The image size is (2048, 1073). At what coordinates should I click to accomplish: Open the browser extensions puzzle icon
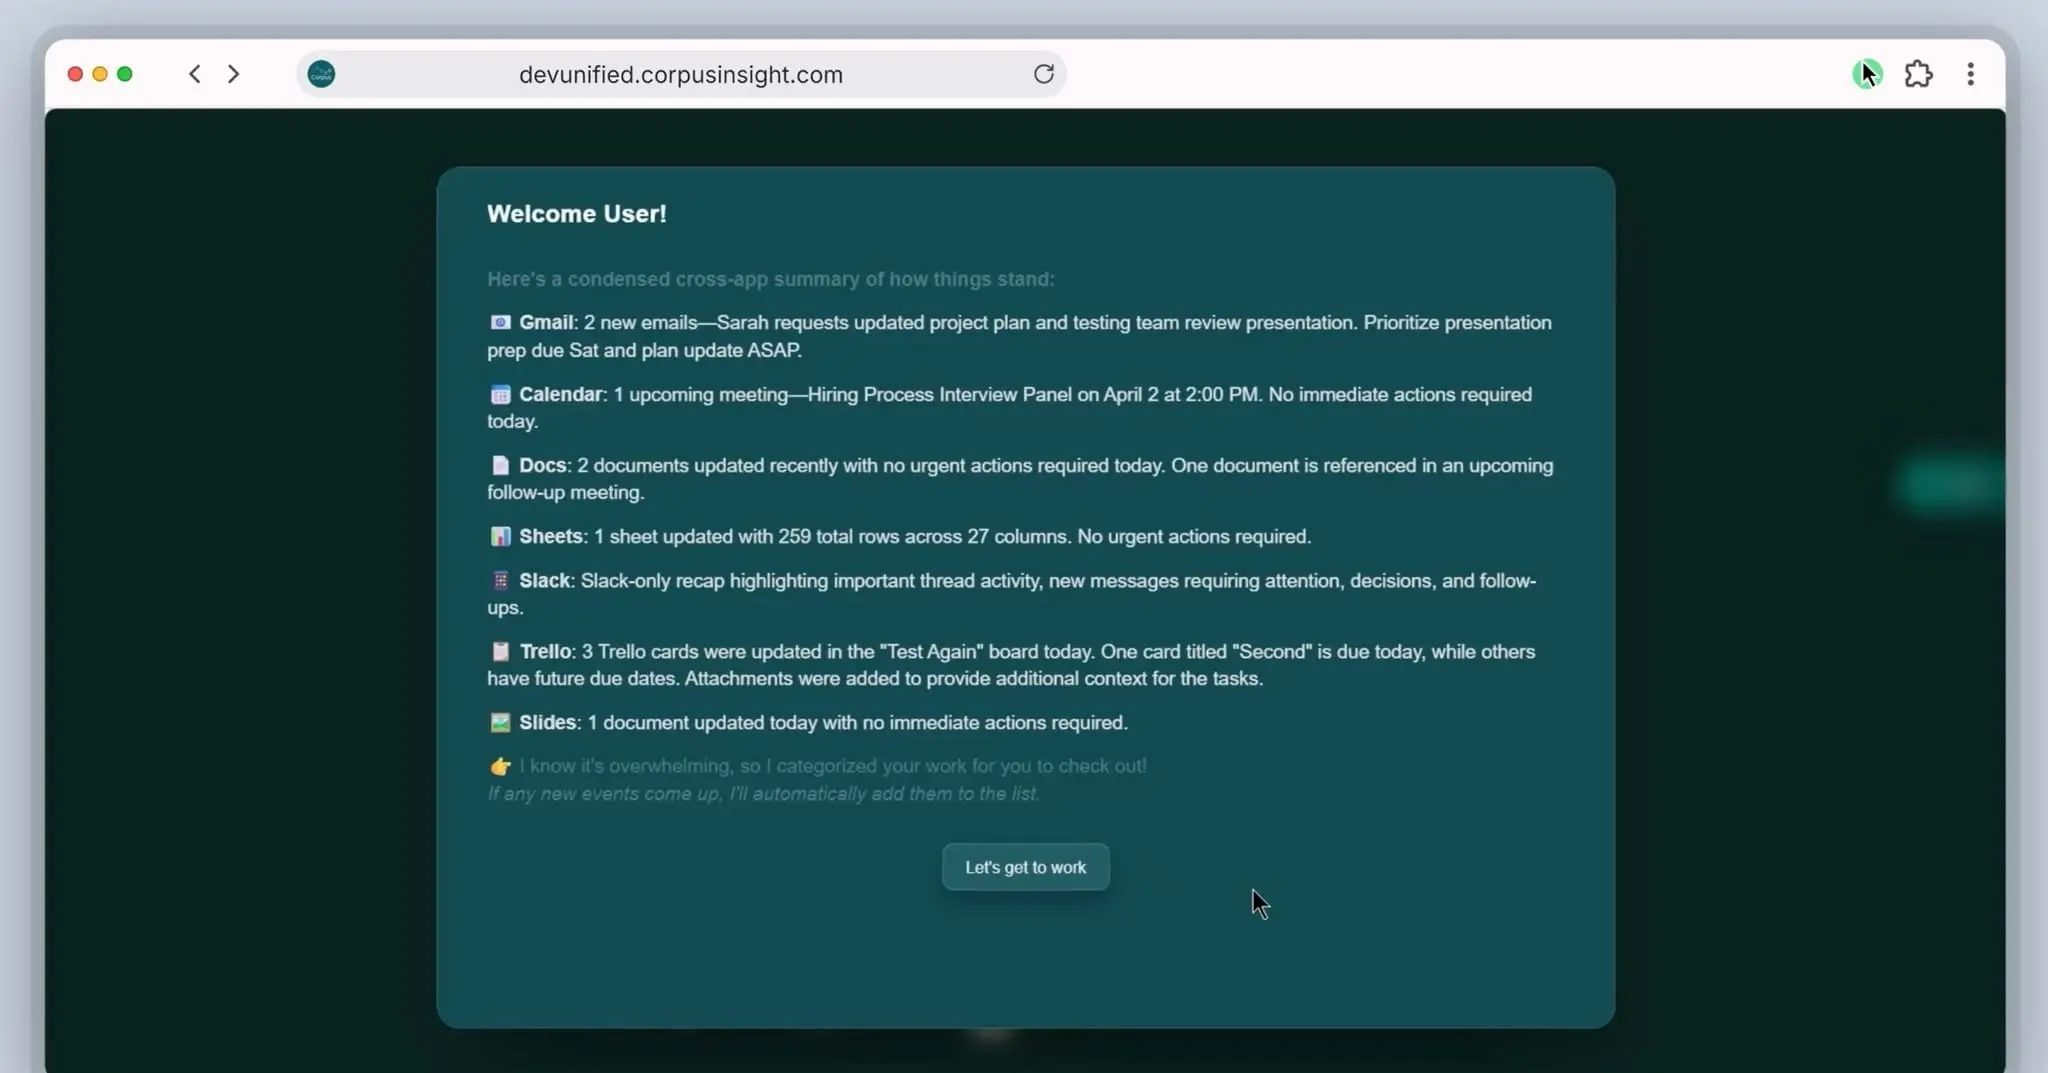(1918, 74)
